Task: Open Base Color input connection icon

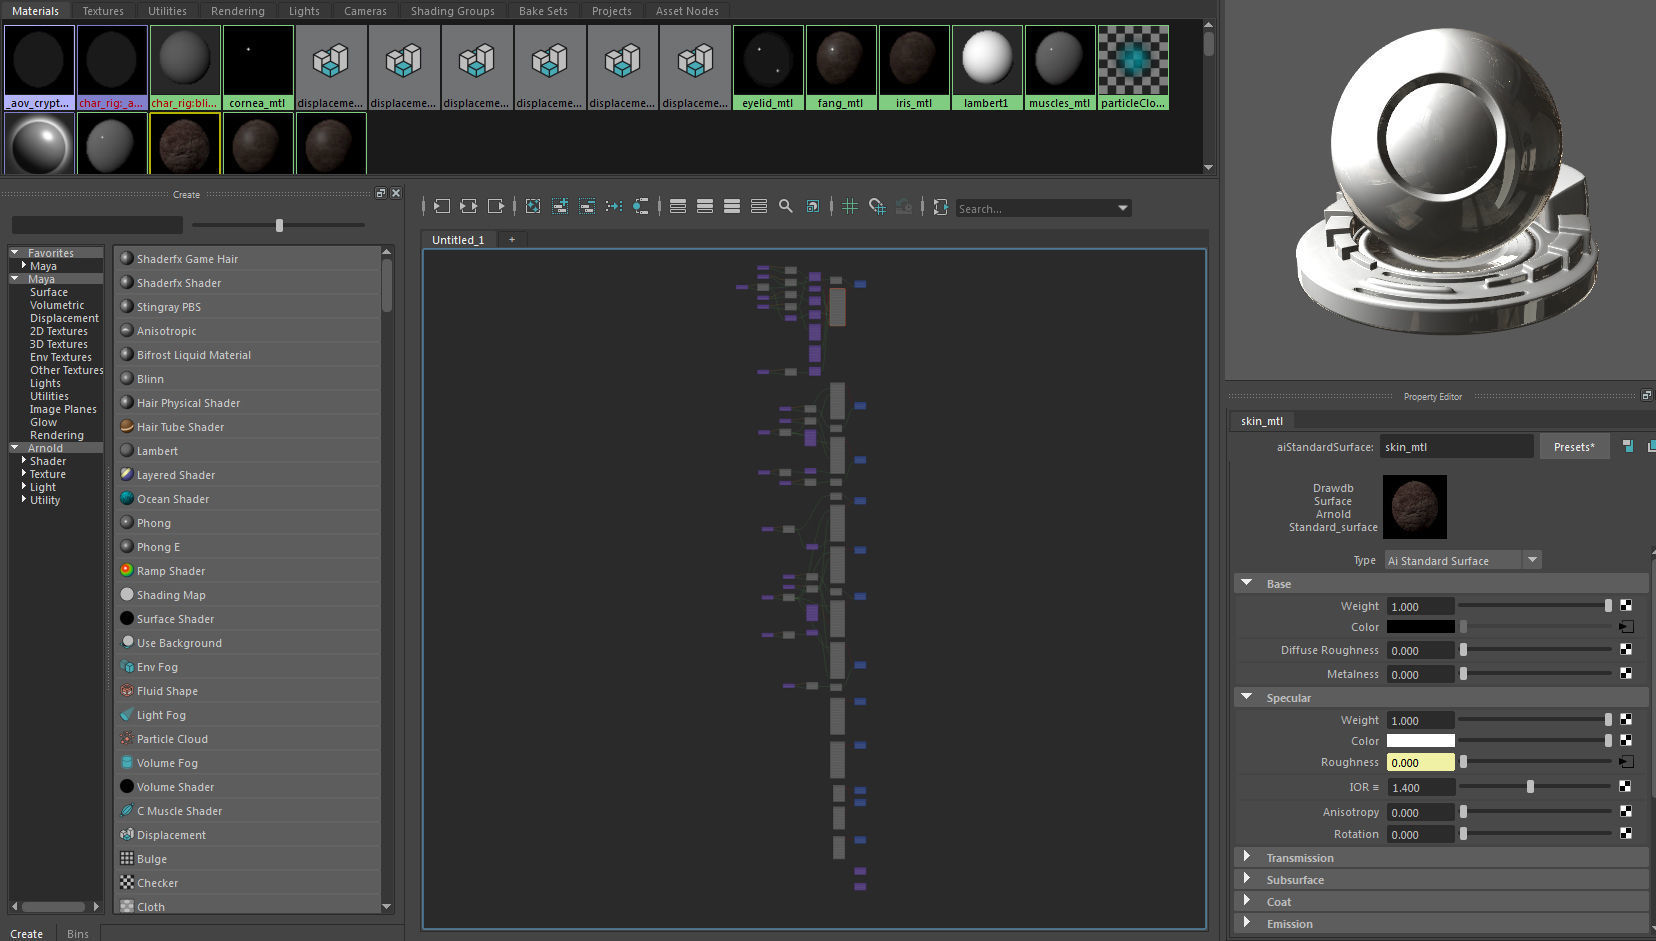Action: pyautogui.click(x=1626, y=627)
